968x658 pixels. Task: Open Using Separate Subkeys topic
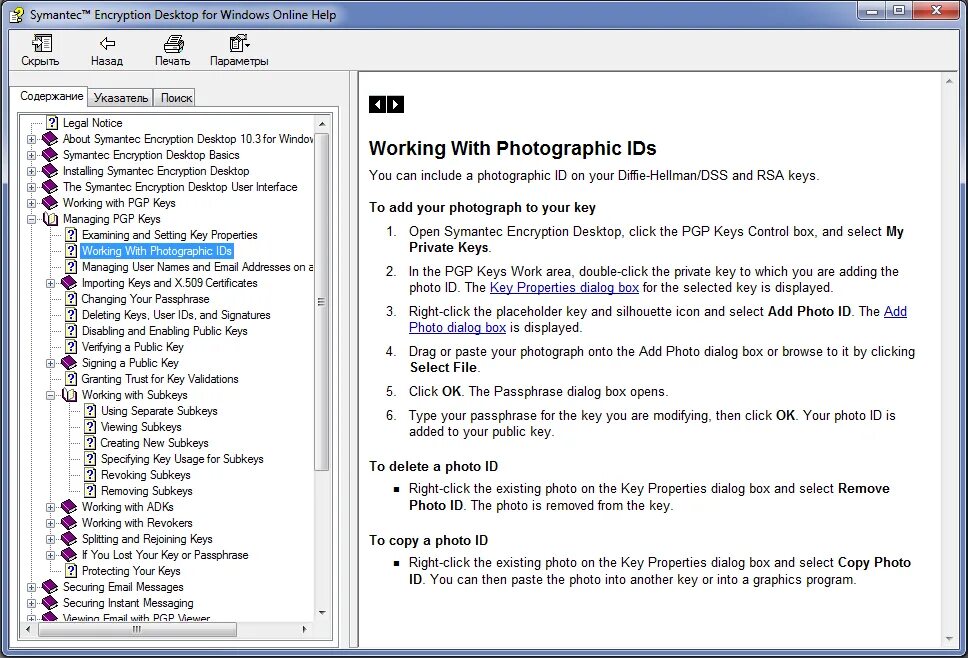click(x=159, y=411)
